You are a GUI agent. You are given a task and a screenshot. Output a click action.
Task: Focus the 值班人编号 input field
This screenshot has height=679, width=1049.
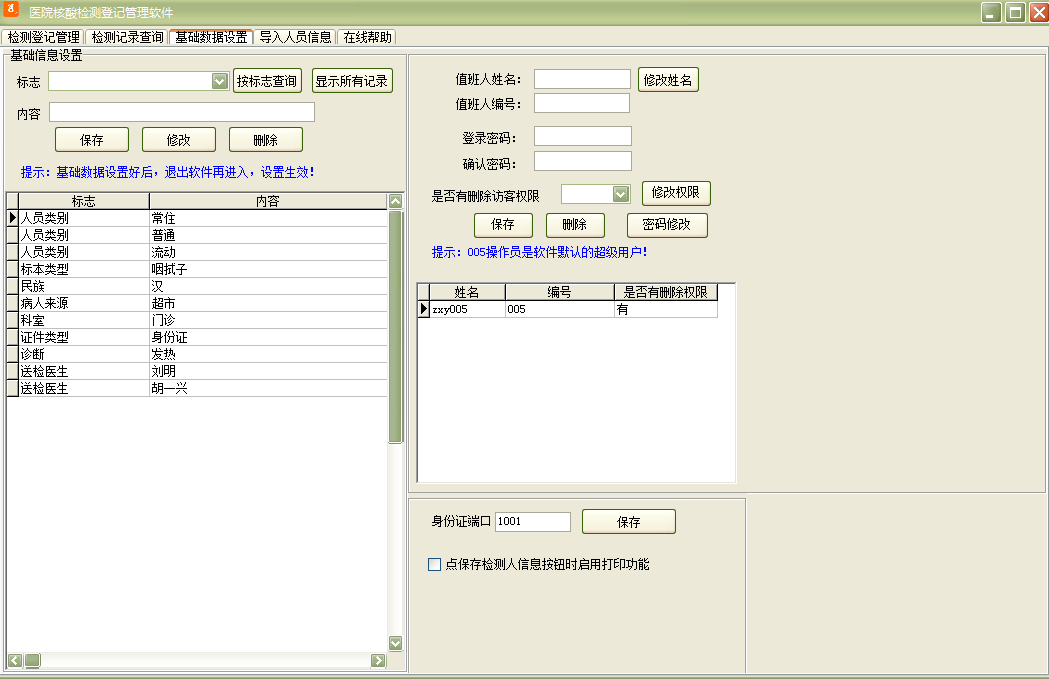(x=582, y=103)
